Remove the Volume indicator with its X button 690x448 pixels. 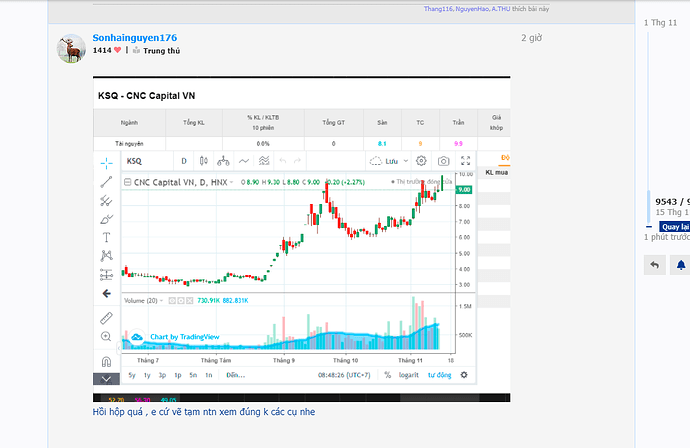tap(190, 301)
